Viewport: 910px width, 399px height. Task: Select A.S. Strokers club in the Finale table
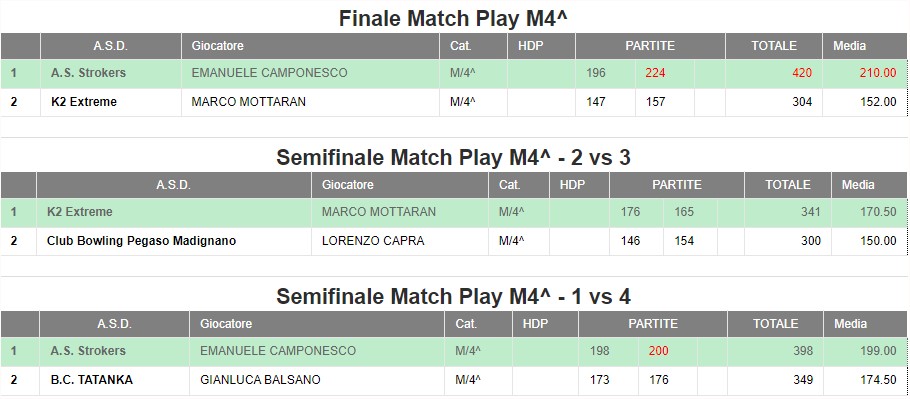point(88,73)
